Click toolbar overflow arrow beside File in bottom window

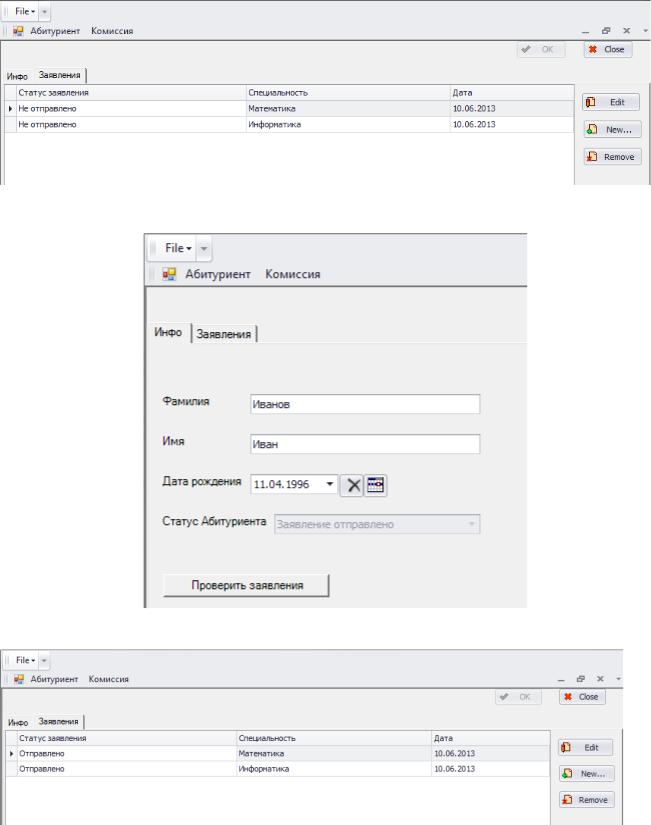pos(44,660)
